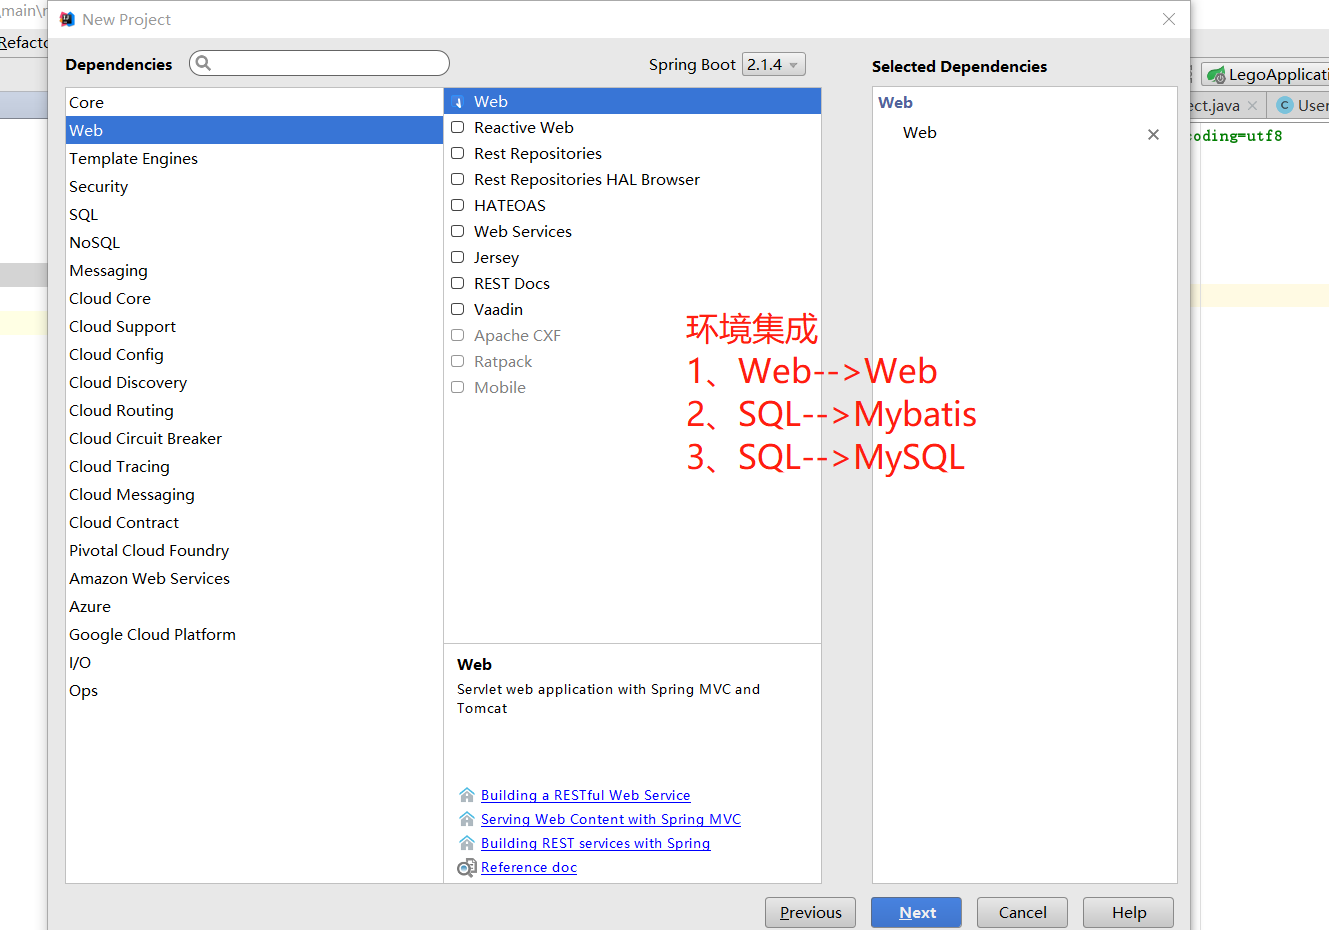The height and width of the screenshot is (930, 1329).
Task: Select Core in the dependency categories
Action: pyautogui.click(x=254, y=102)
